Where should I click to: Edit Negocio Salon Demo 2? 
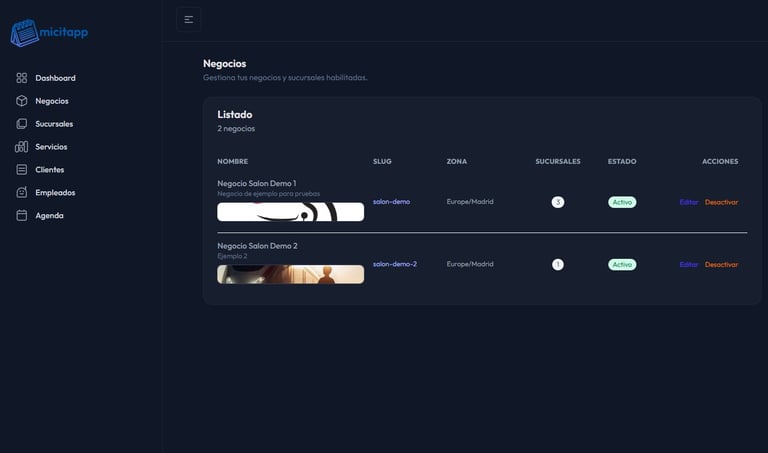point(689,264)
